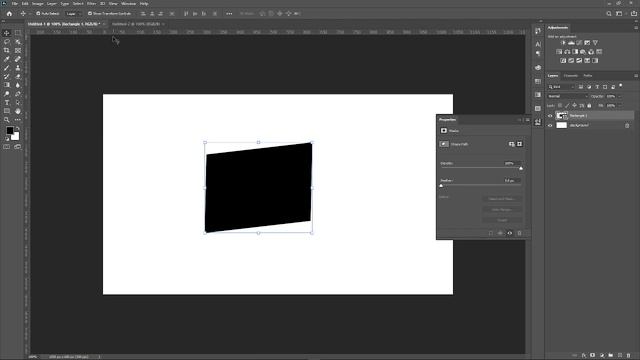Switch to the Paths tab

tap(588, 76)
